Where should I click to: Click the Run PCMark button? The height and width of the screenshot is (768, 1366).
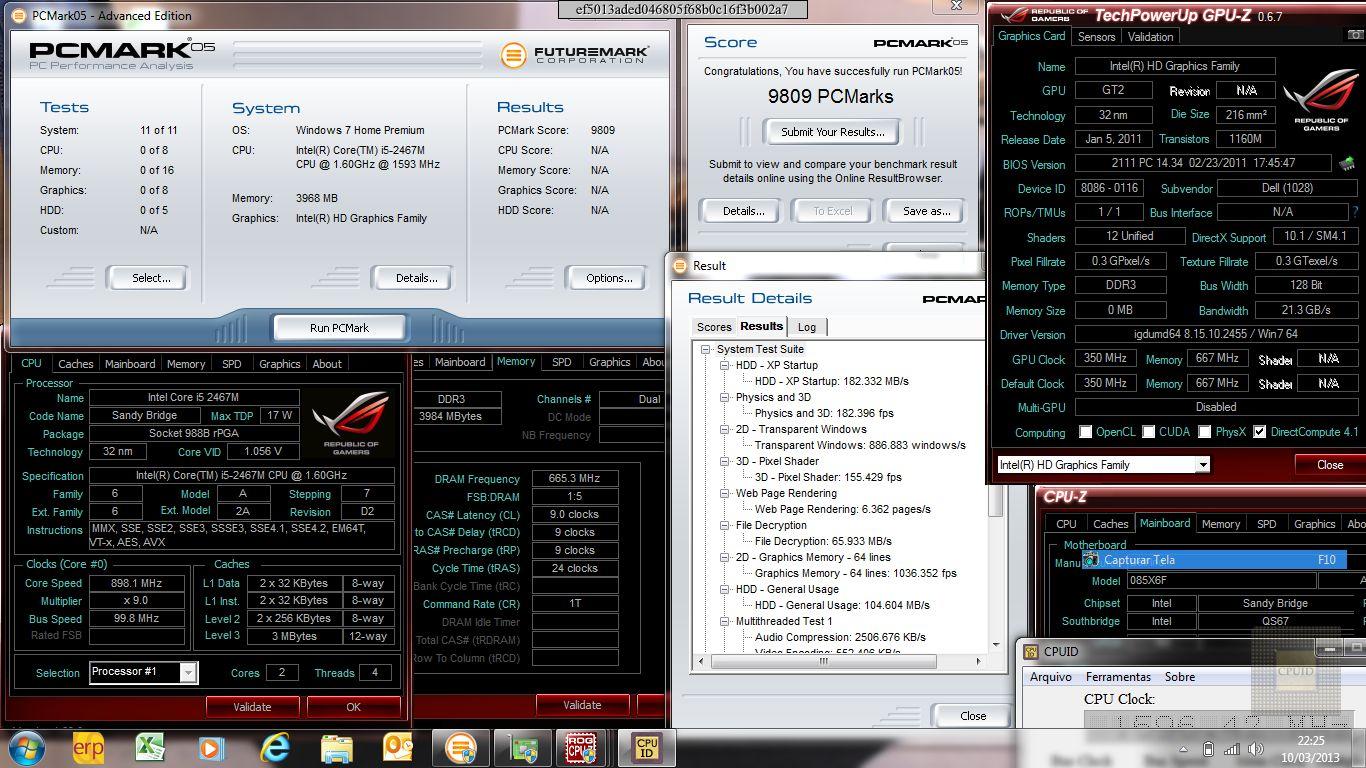click(x=339, y=327)
